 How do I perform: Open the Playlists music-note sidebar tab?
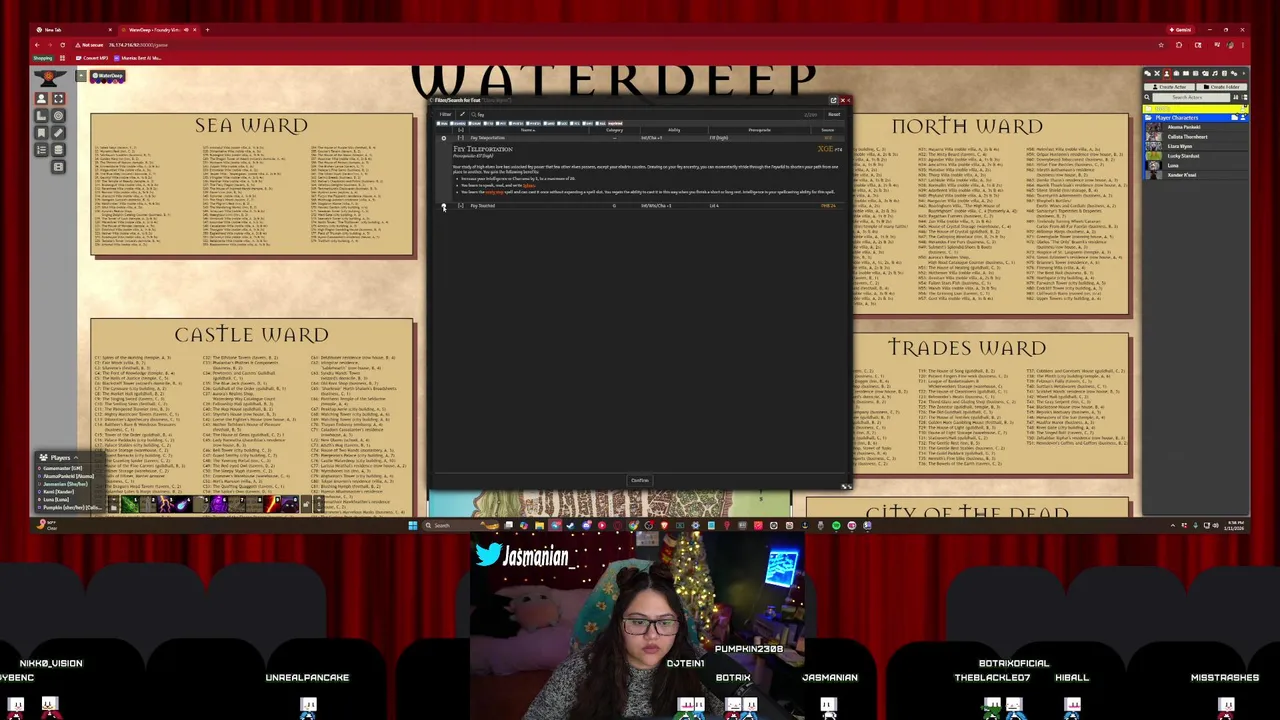(x=1215, y=74)
